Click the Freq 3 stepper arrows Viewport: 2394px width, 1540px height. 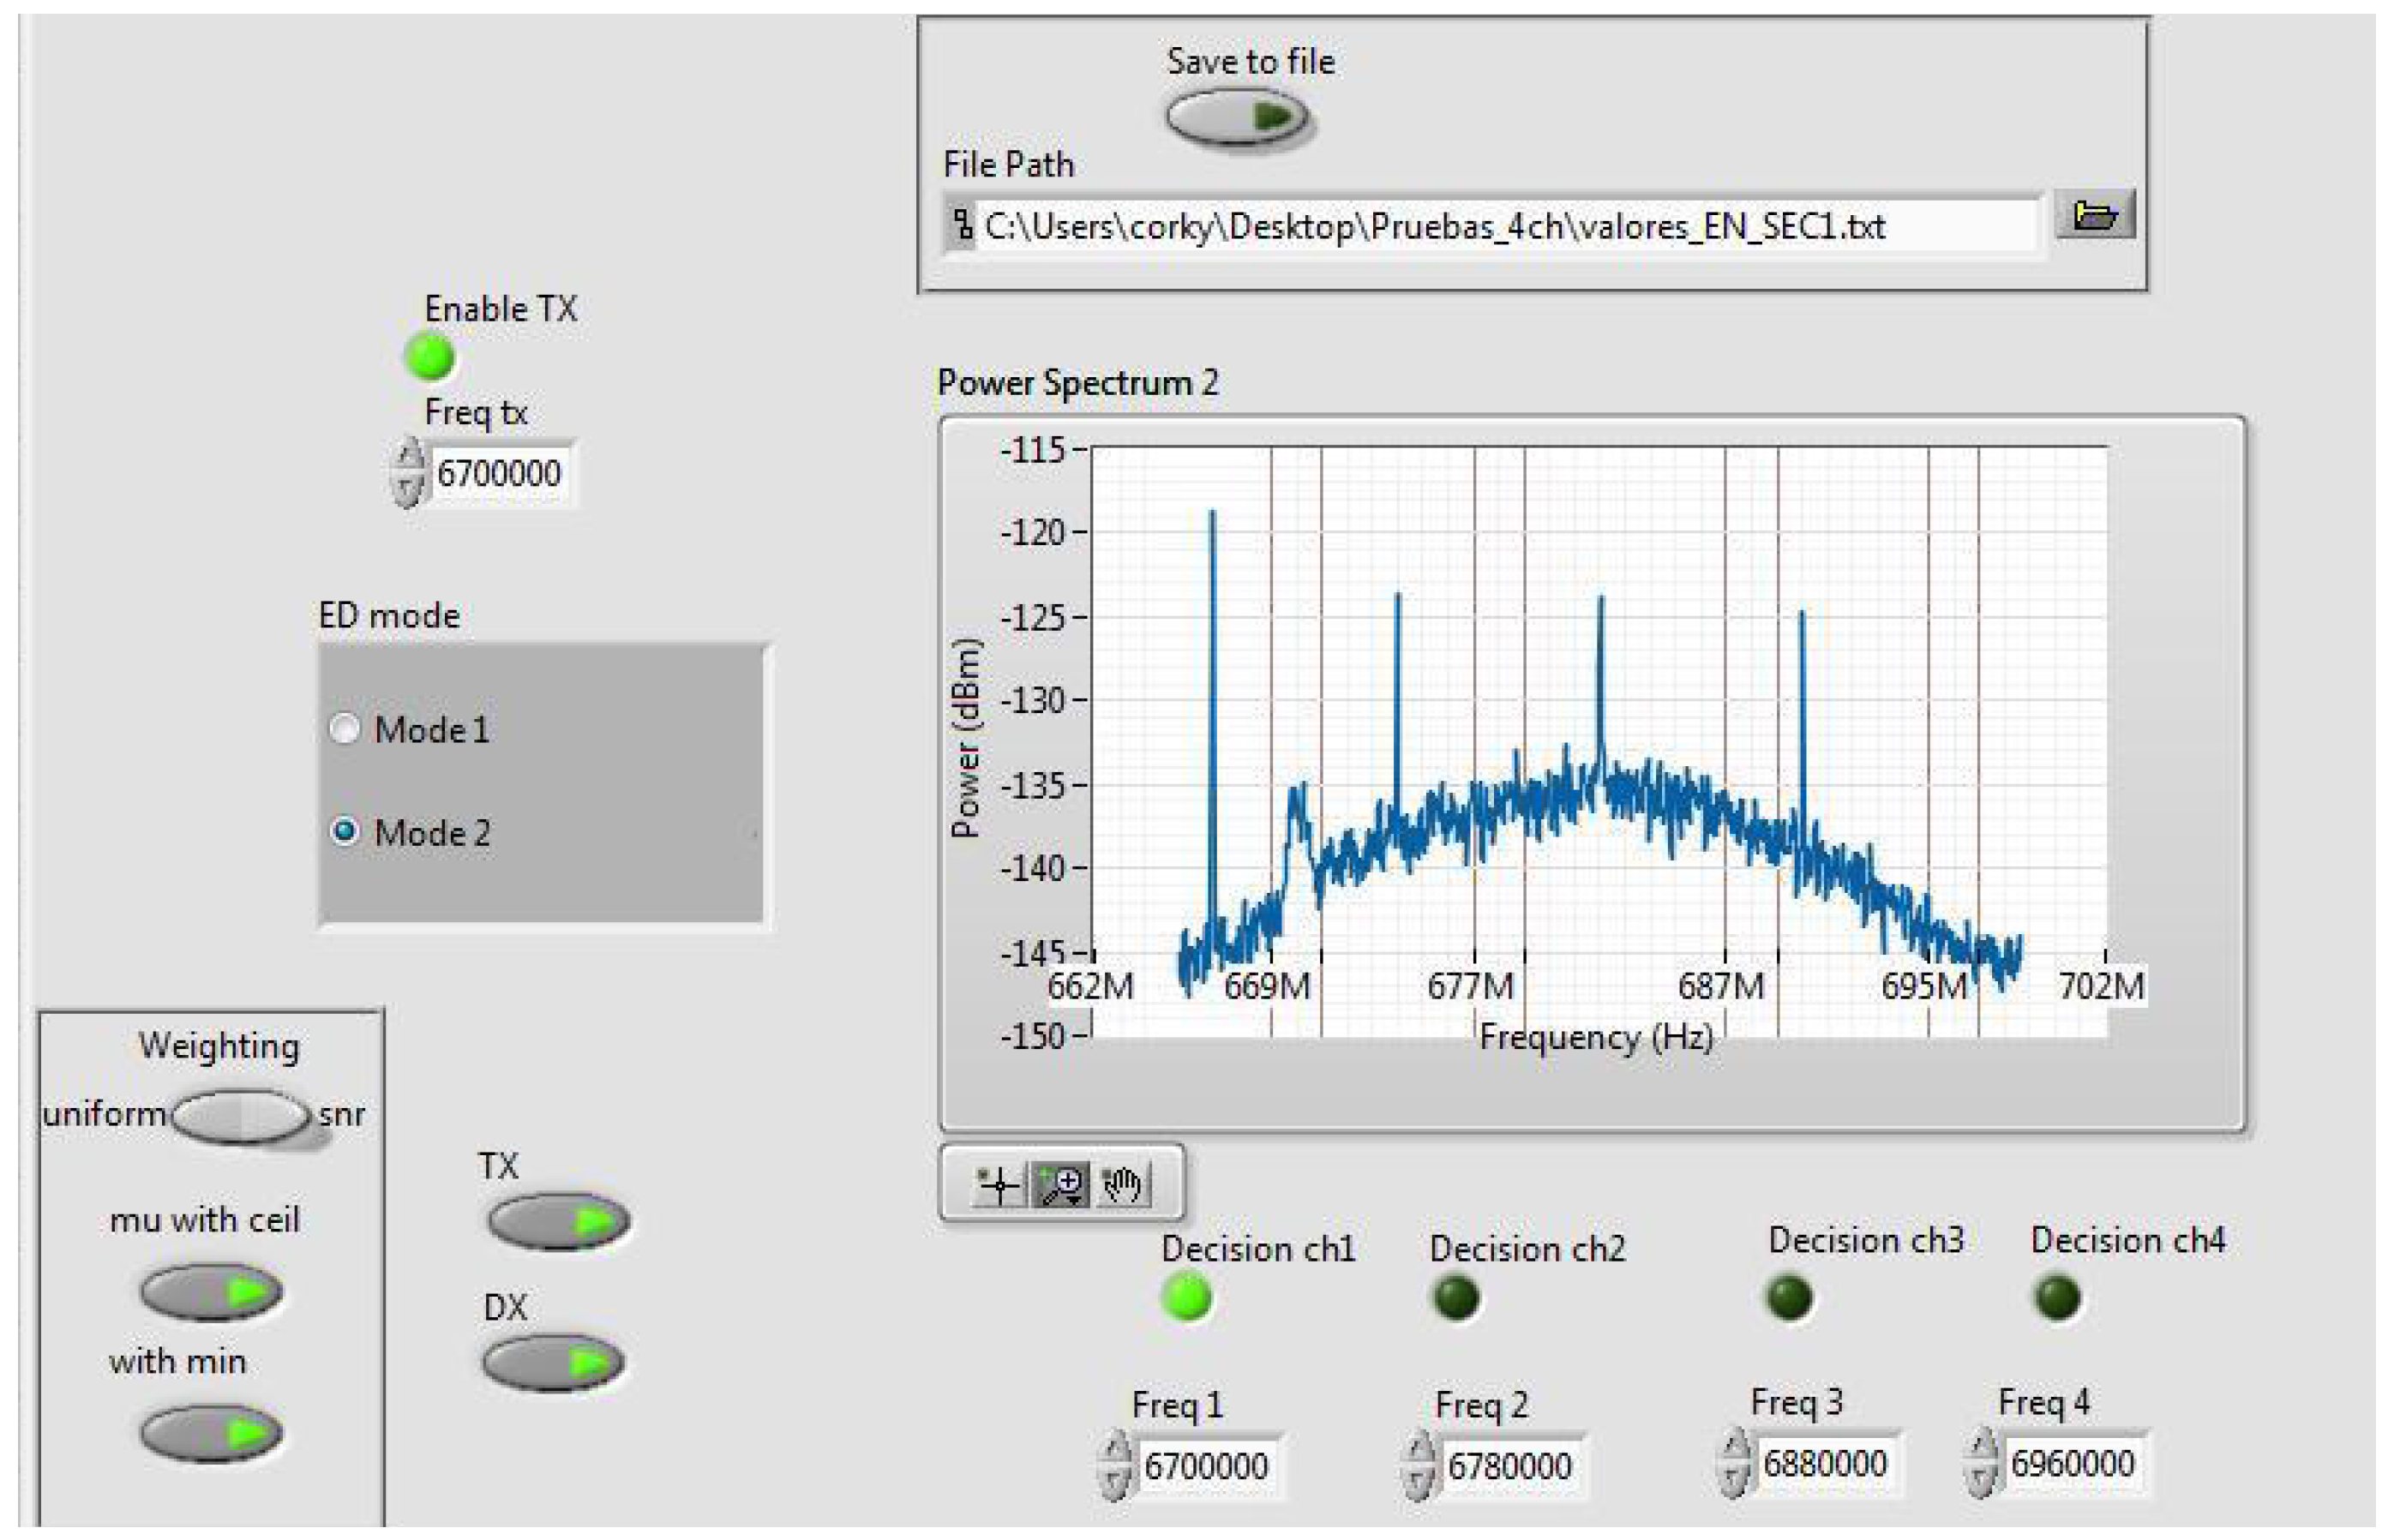click(x=1733, y=1463)
